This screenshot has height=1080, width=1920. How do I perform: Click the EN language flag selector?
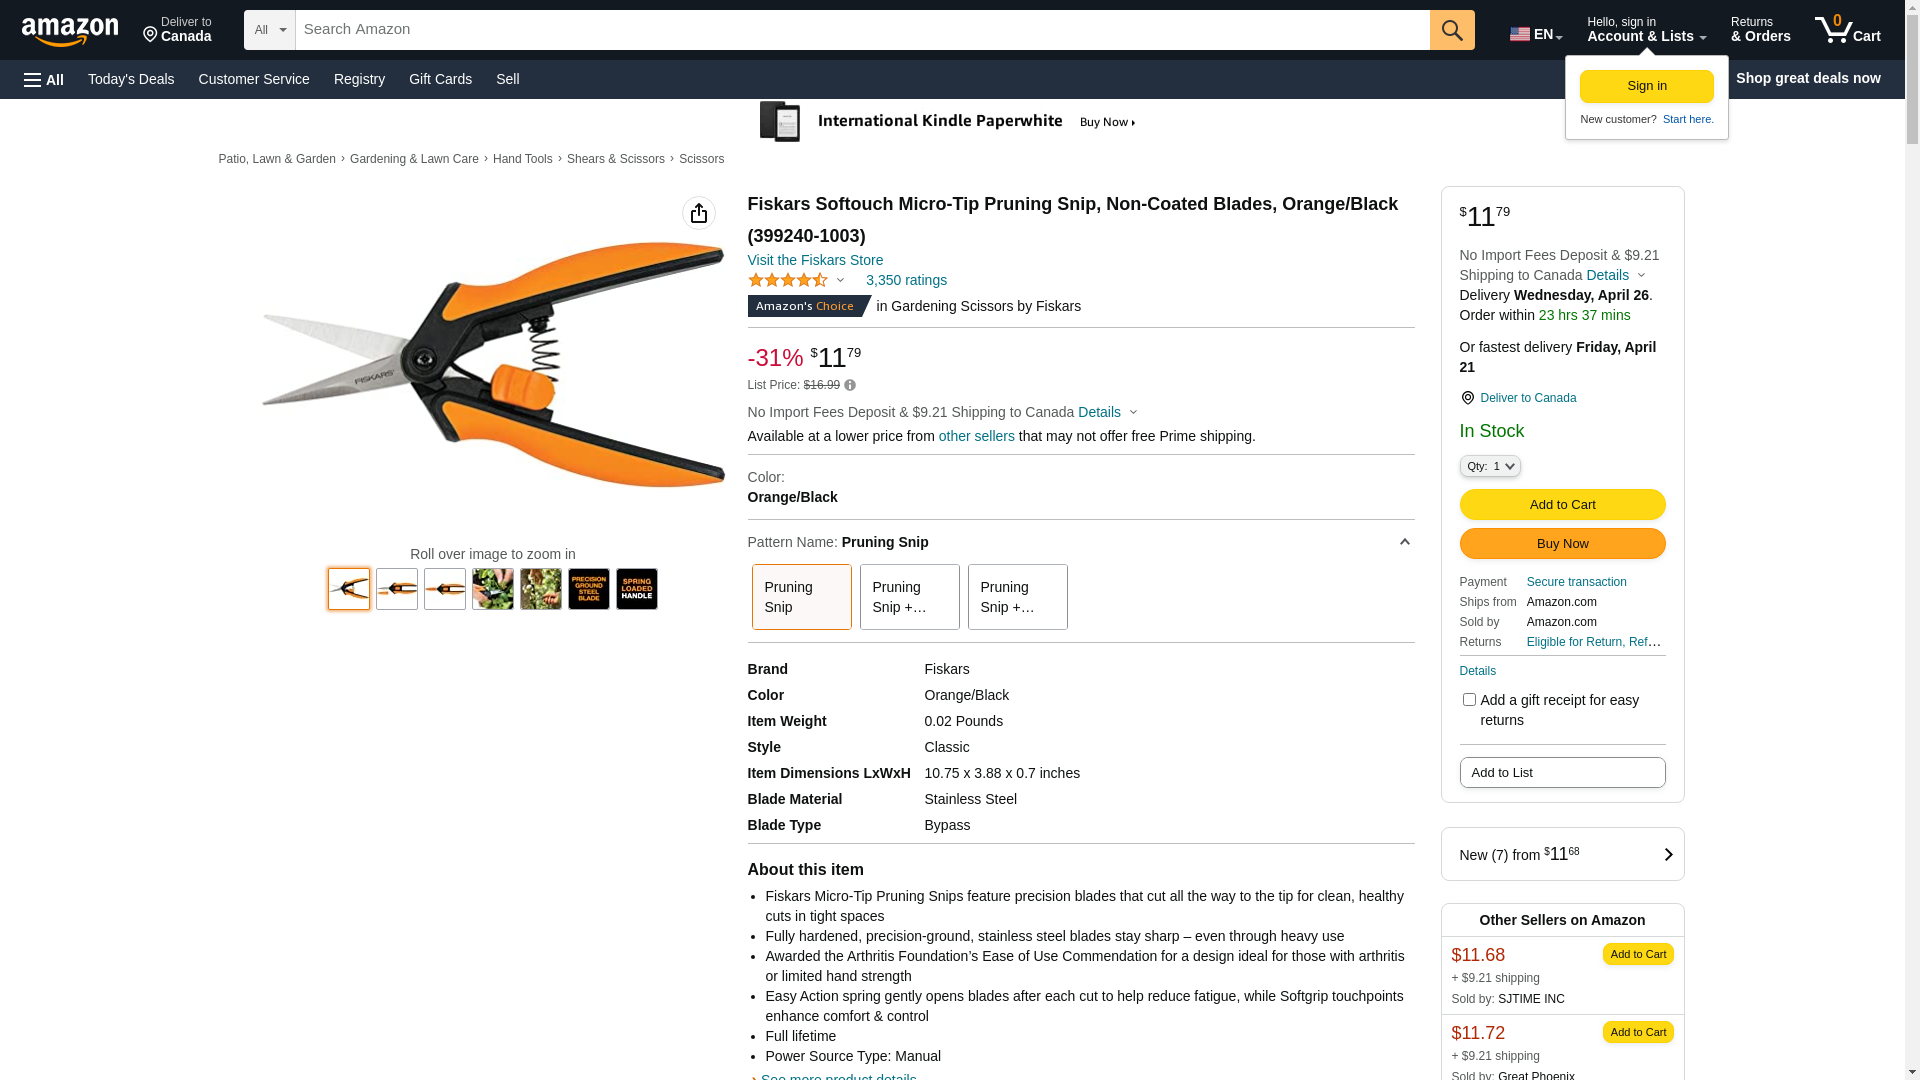[1535, 33]
